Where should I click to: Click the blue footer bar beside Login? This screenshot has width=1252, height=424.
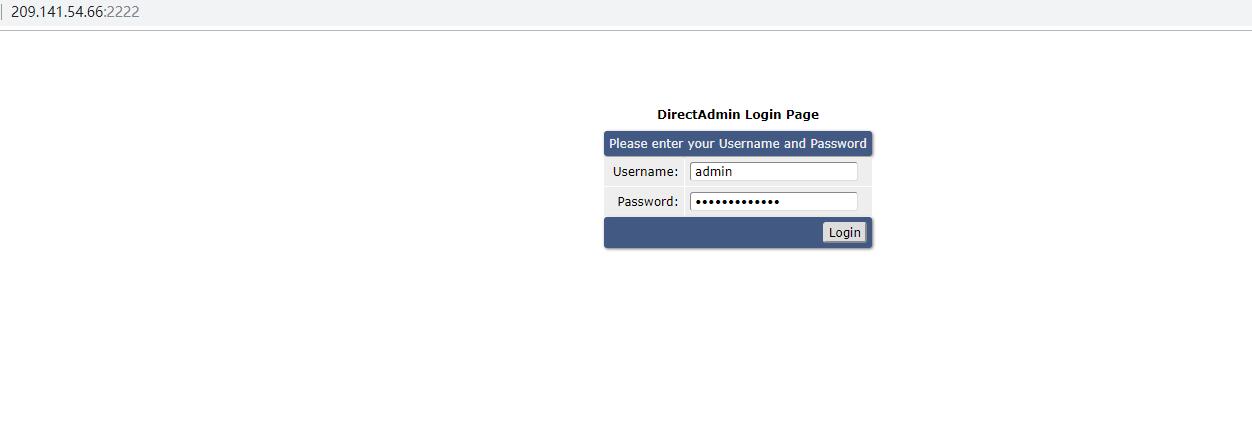tap(713, 232)
